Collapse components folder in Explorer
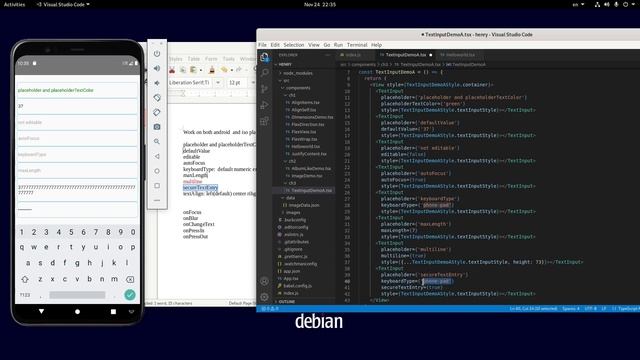 click(x=298, y=88)
